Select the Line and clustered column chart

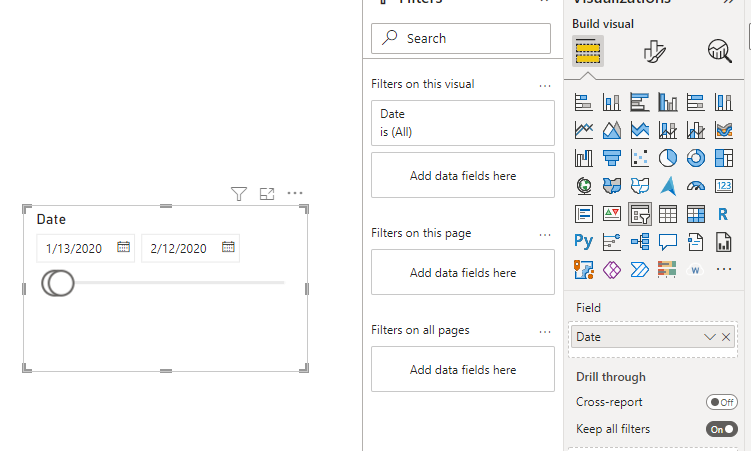[x=695, y=130]
